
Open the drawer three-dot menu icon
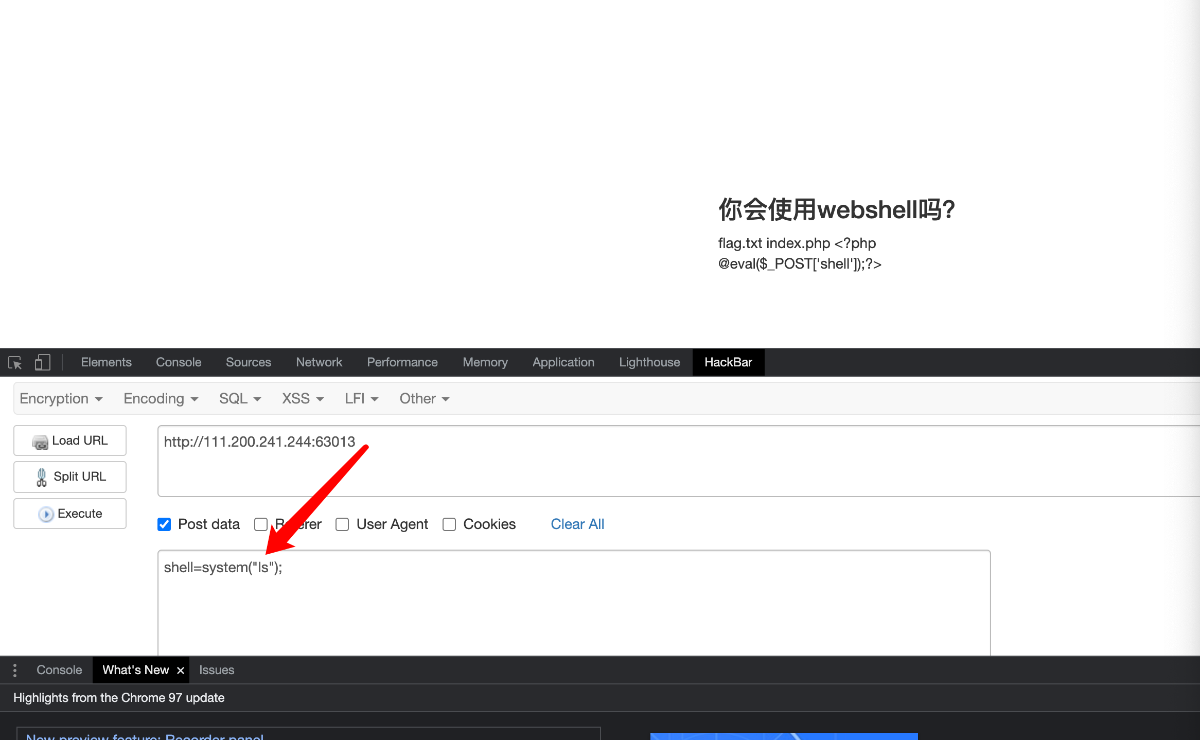click(x=15, y=670)
